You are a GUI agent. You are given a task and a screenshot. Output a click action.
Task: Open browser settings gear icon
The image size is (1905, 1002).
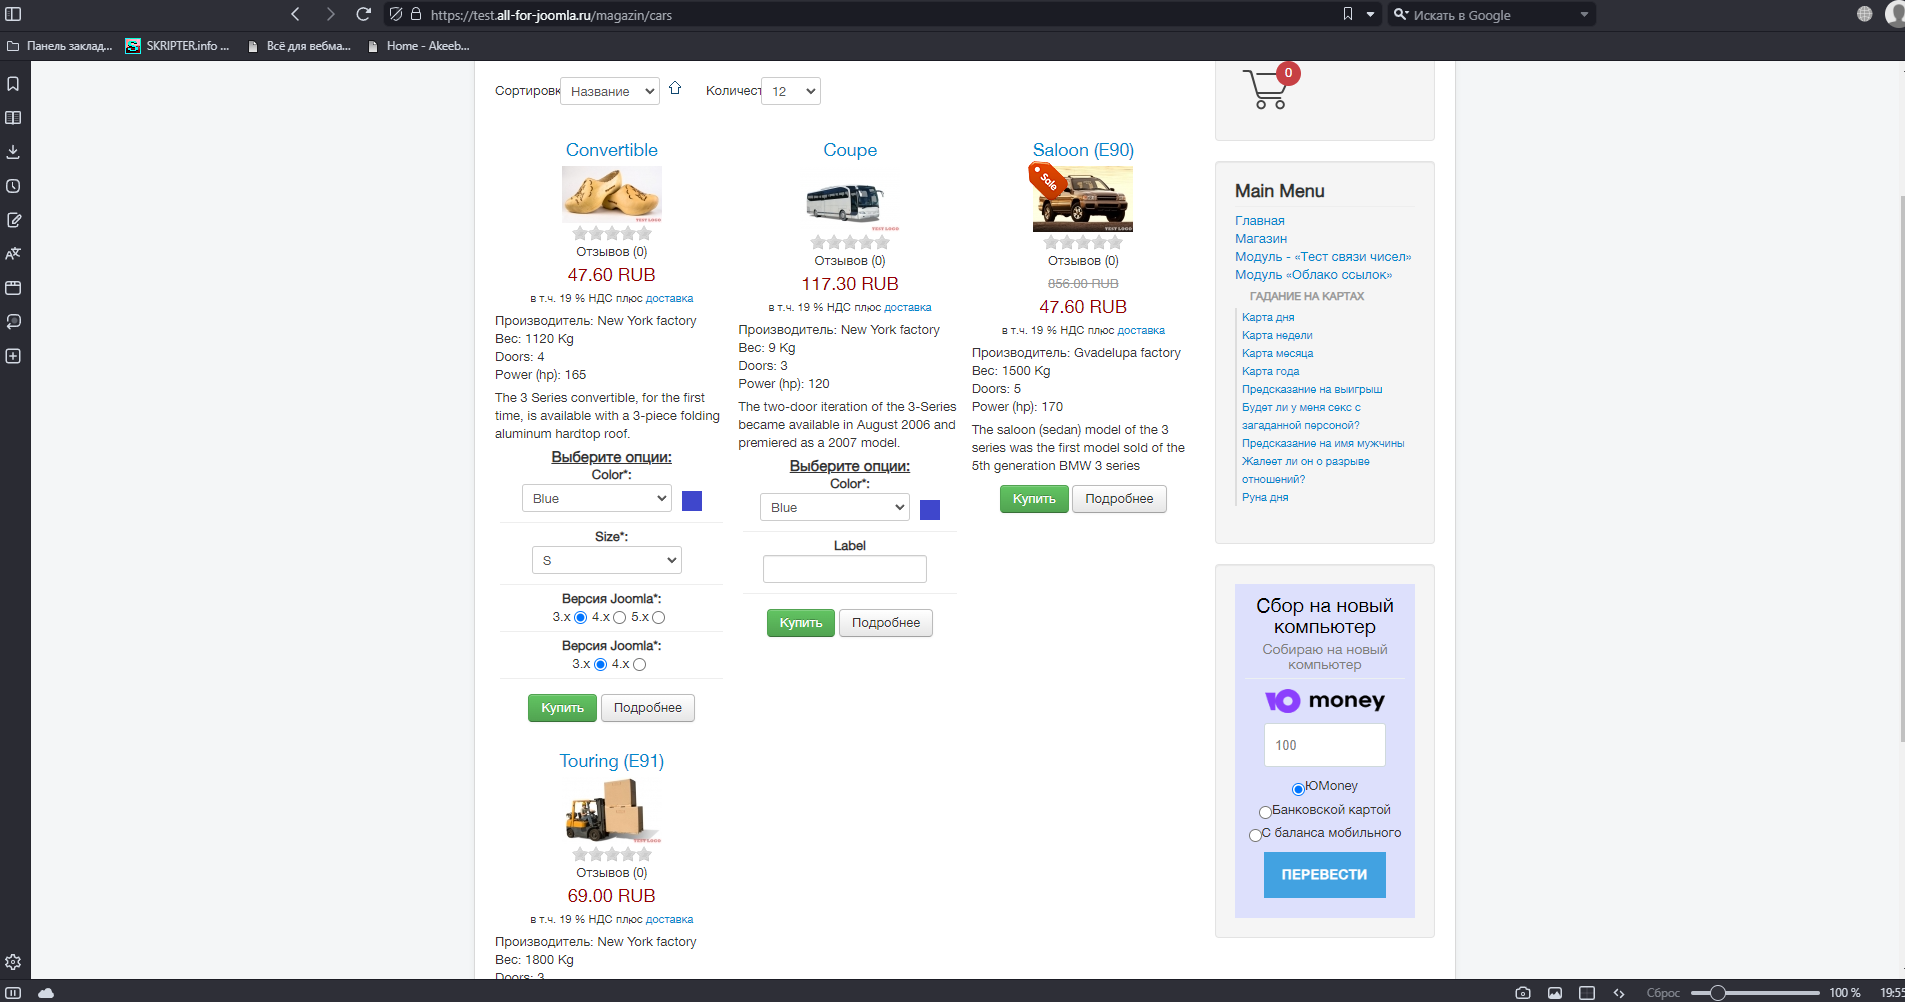pos(13,962)
